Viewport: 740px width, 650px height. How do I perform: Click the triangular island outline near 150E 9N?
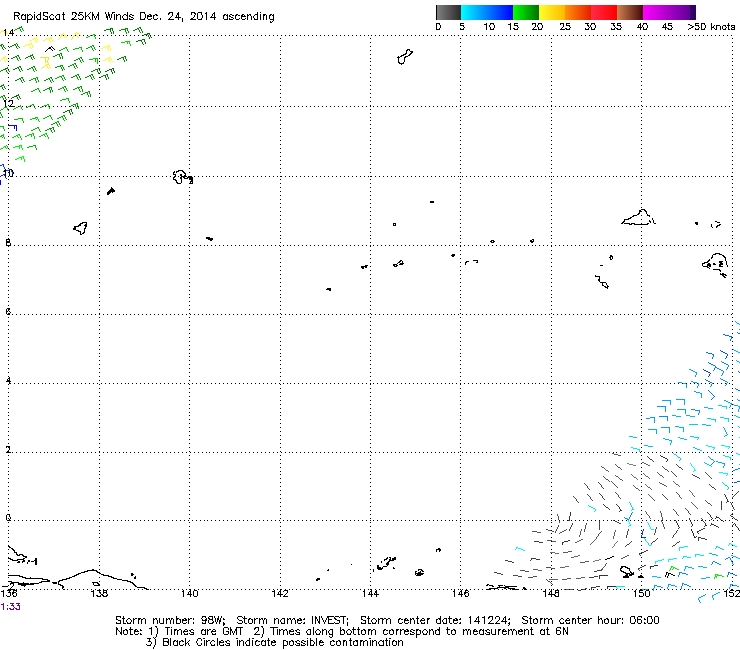(638, 217)
